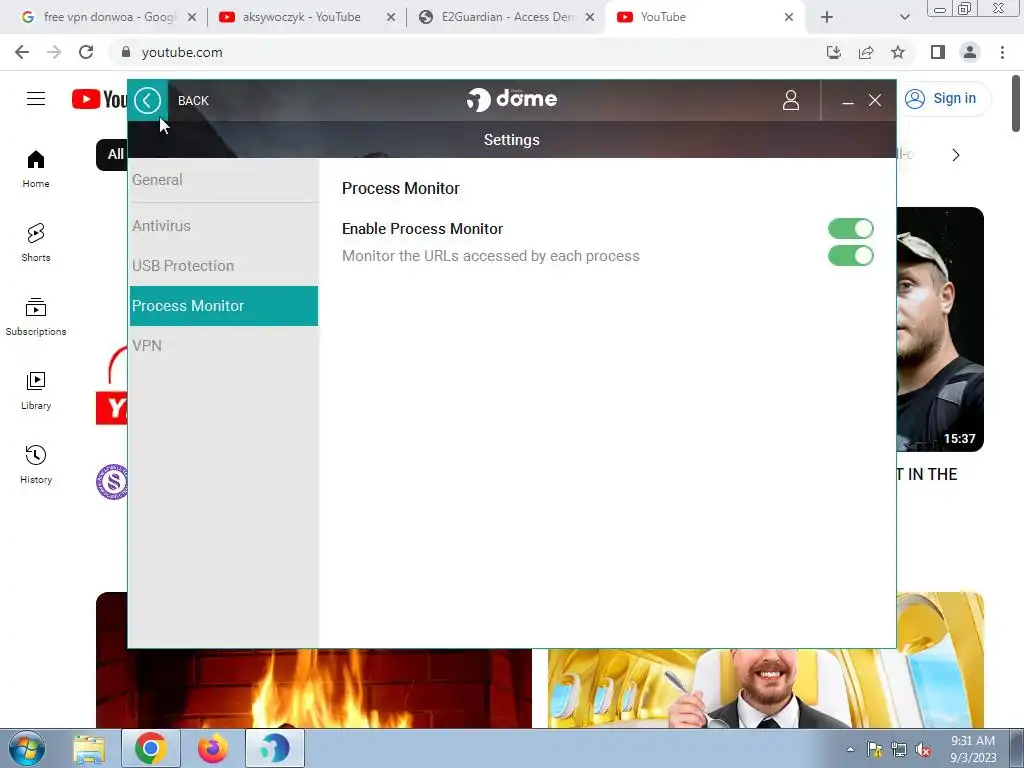The width and height of the screenshot is (1024, 768).
Task: Click the YouTube logo
Action: coord(99,99)
